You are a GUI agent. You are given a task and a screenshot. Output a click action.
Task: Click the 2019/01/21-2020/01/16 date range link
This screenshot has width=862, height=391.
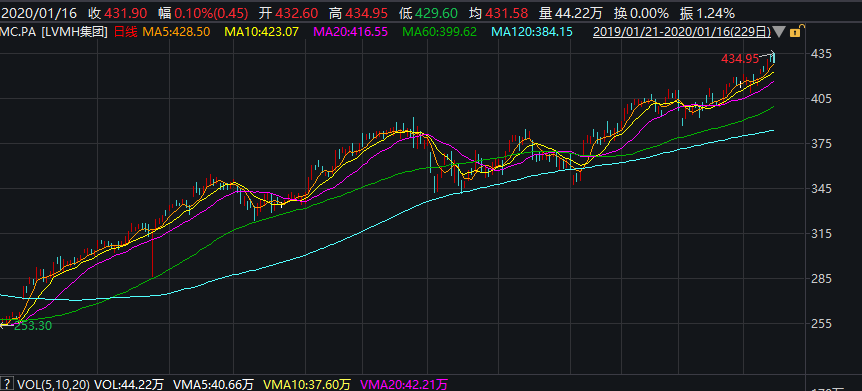tap(682, 32)
